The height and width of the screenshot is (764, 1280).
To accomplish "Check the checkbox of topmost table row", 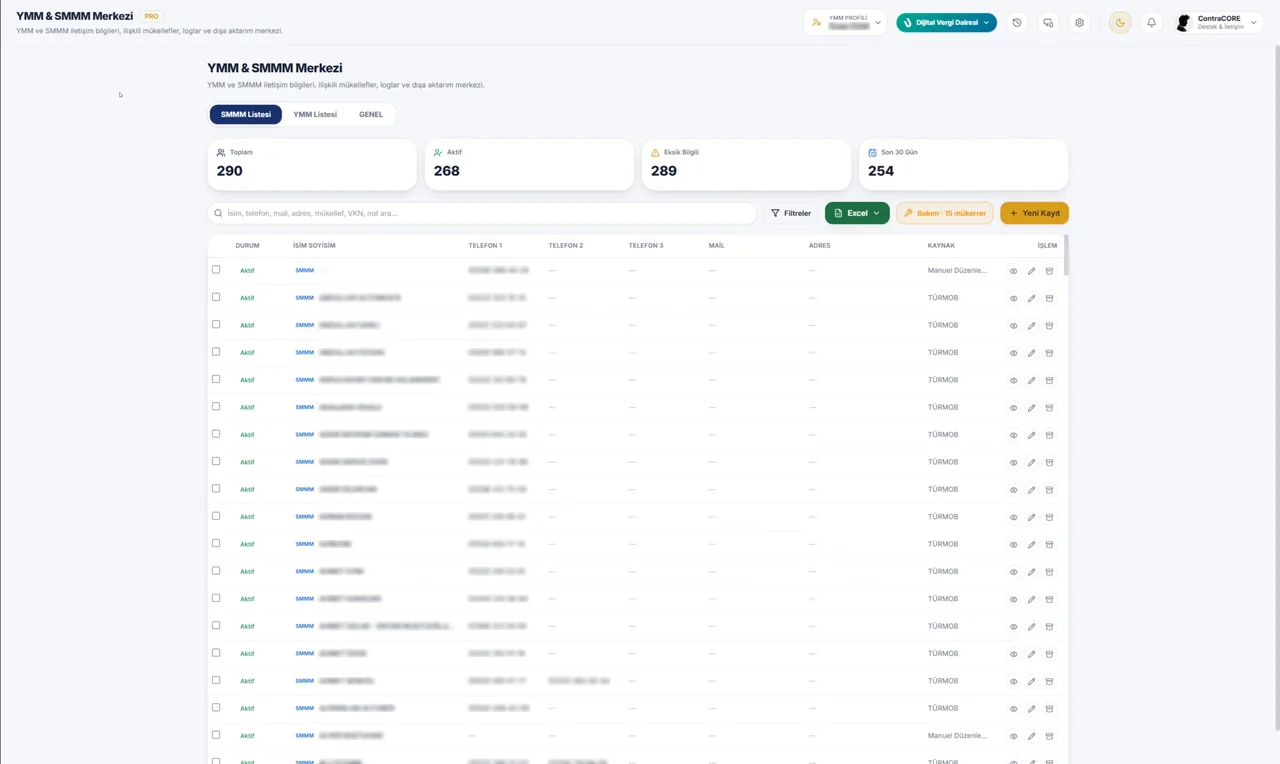I will 216,270.
